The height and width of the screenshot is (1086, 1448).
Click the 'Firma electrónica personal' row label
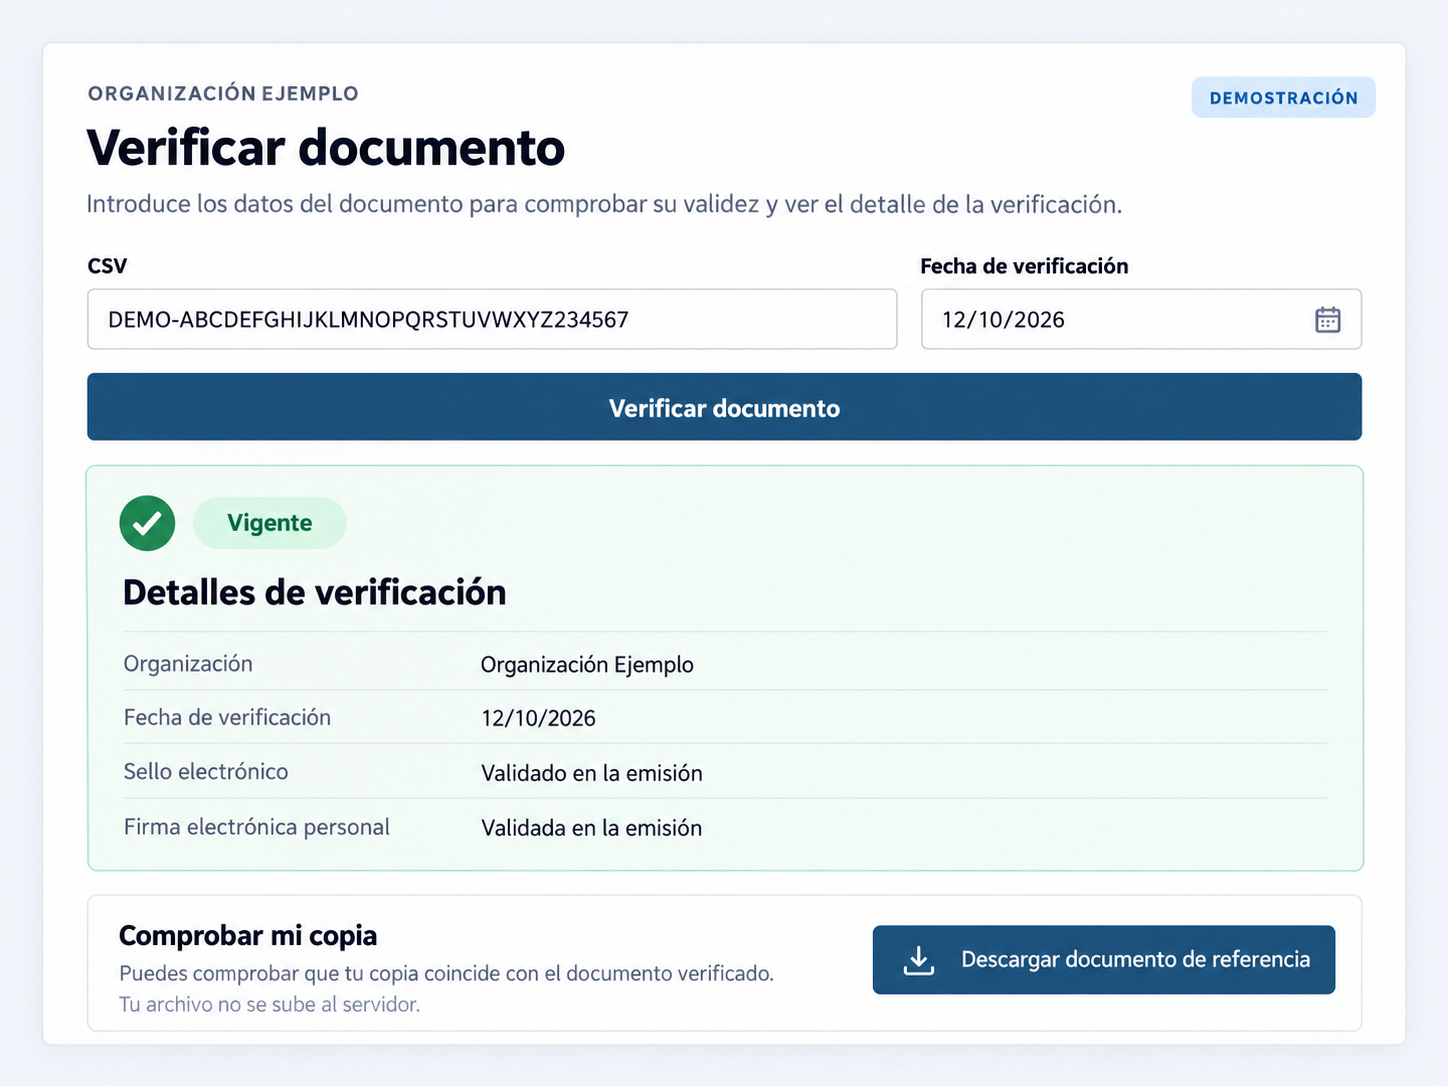(257, 827)
